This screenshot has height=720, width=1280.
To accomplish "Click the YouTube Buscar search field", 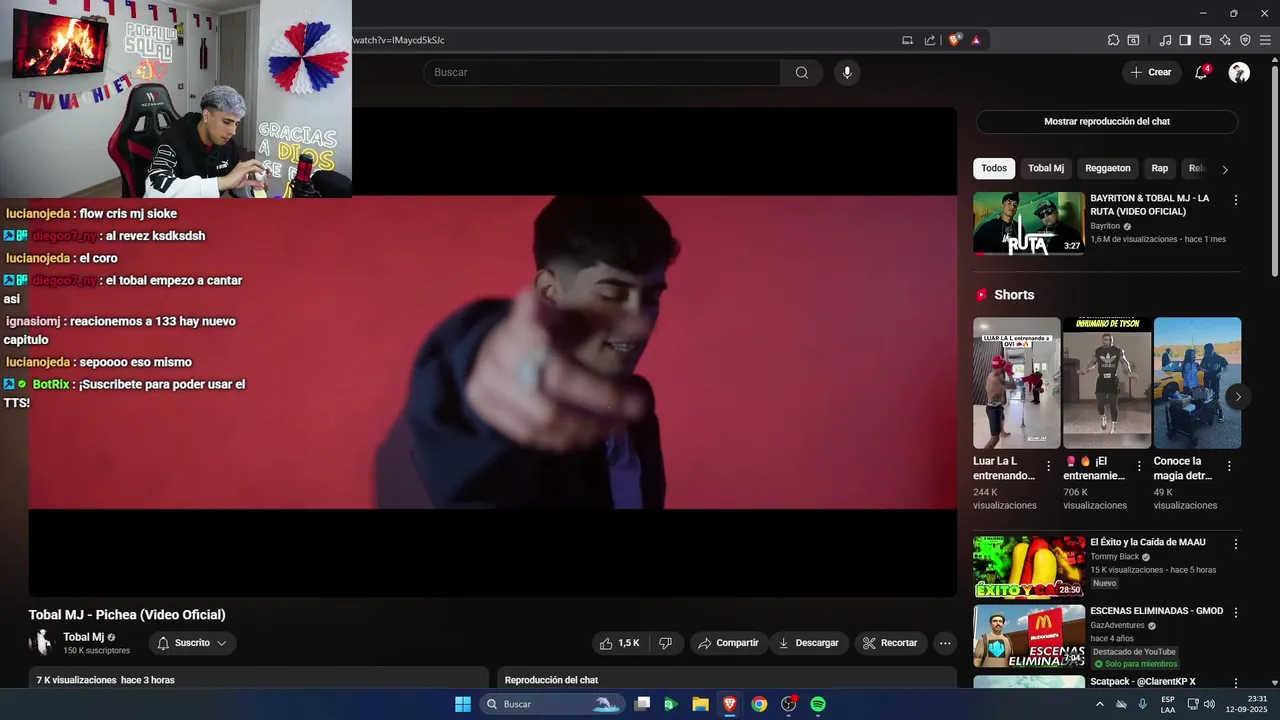I will pos(602,72).
